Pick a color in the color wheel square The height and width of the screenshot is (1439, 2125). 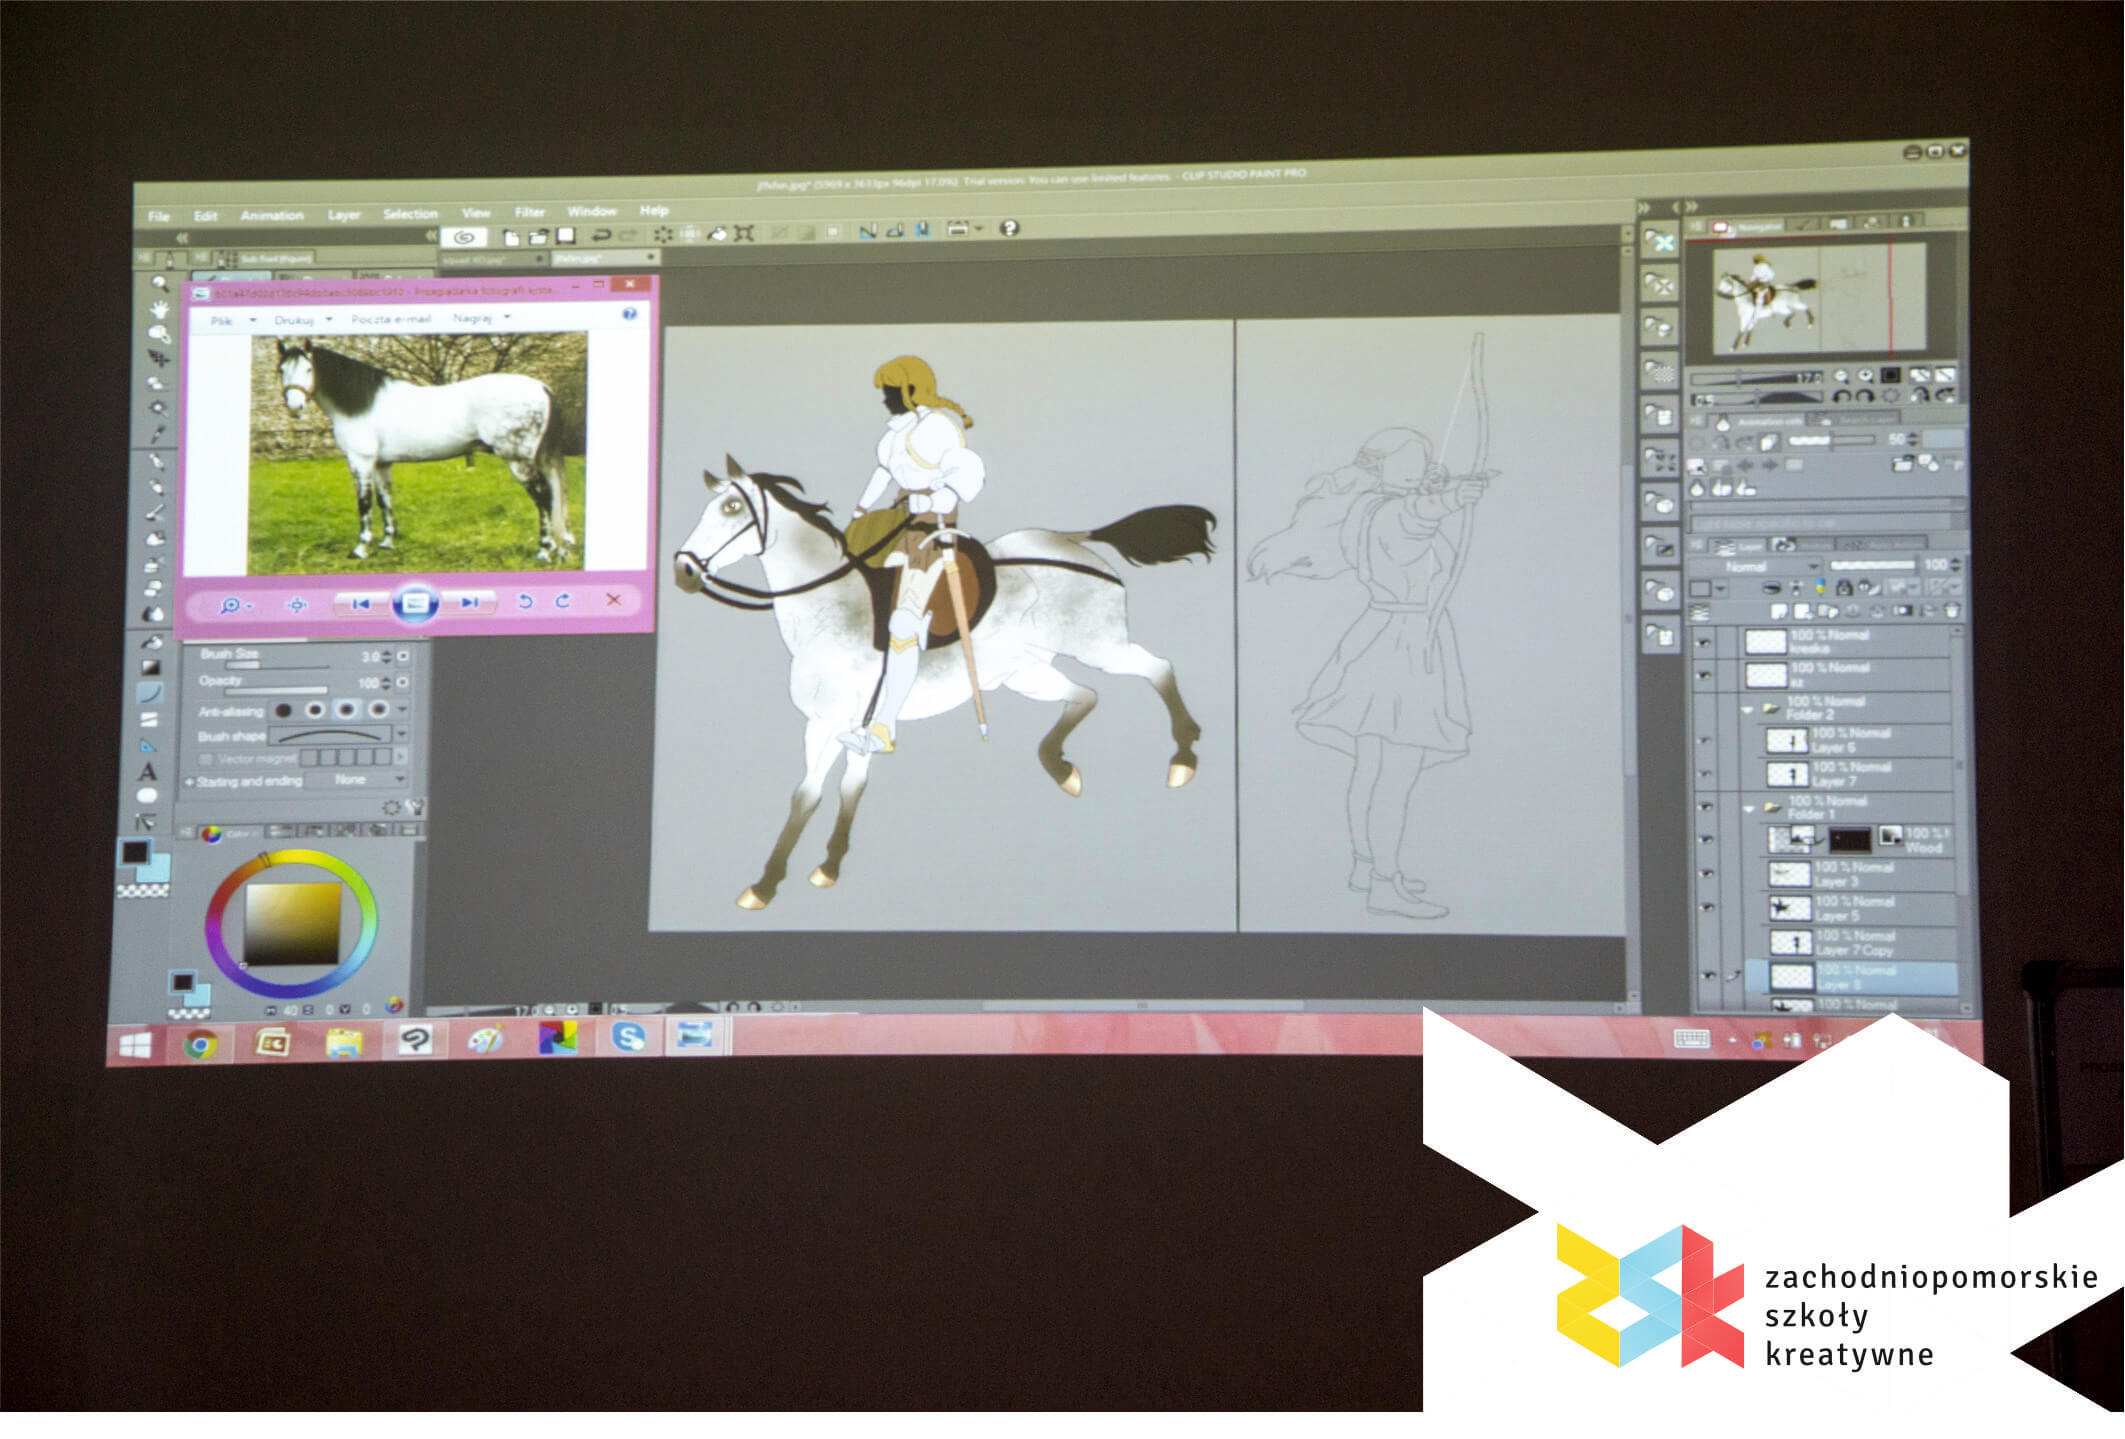293,924
